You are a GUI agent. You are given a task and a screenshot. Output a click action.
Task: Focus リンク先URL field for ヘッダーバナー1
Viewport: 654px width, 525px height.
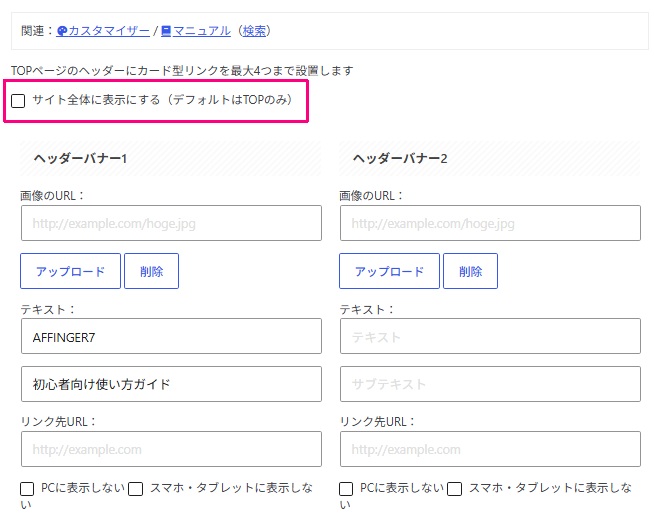click(171, 449)
